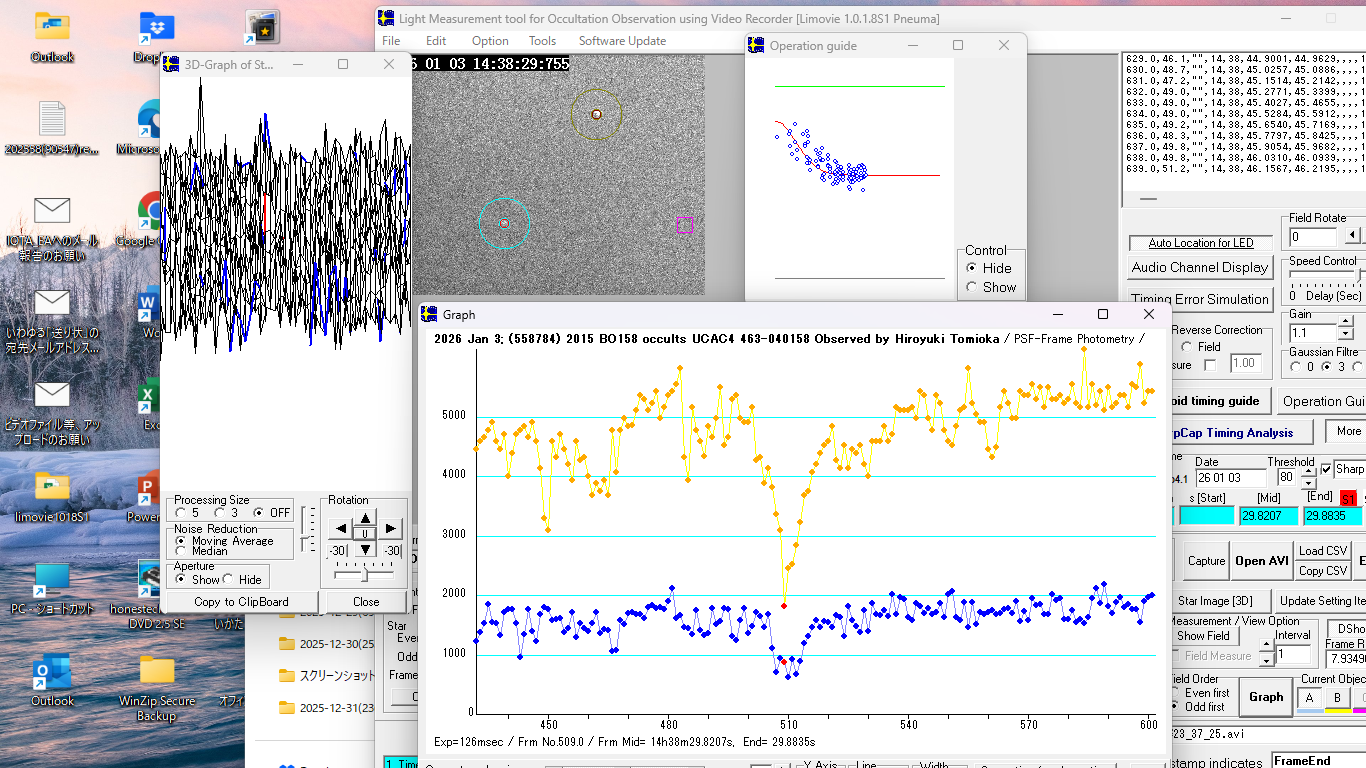The height and width of the screenshot is (768, 1366).
Task: Open the Tools menu
Action: 542,41
